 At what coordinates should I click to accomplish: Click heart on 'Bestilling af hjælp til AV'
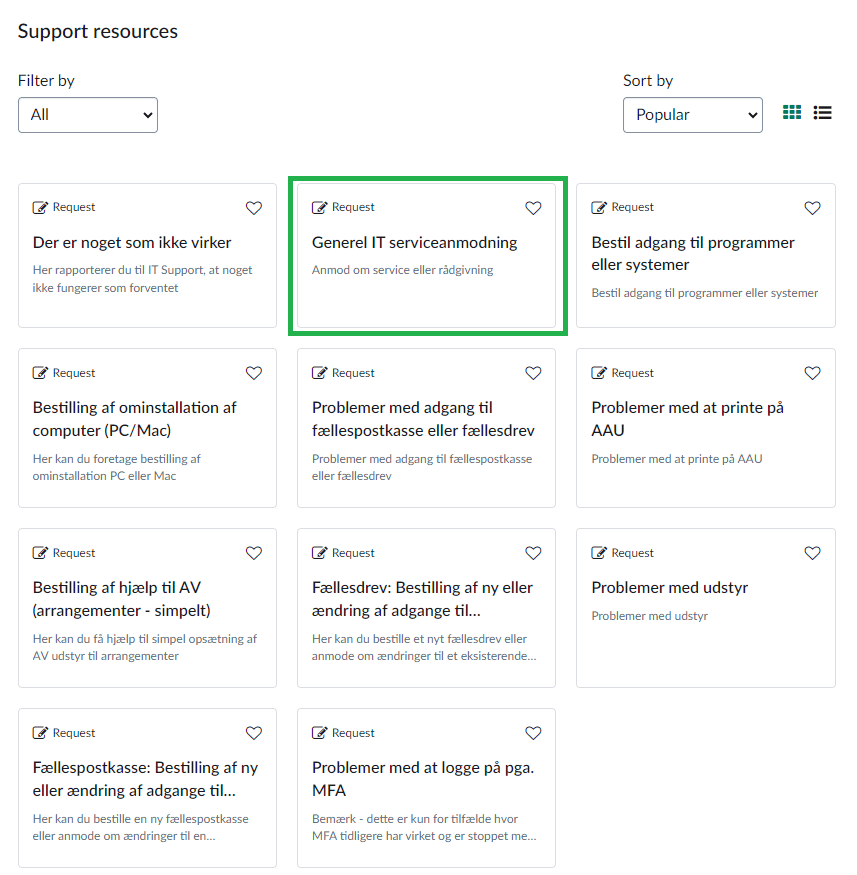click(254, 553)
